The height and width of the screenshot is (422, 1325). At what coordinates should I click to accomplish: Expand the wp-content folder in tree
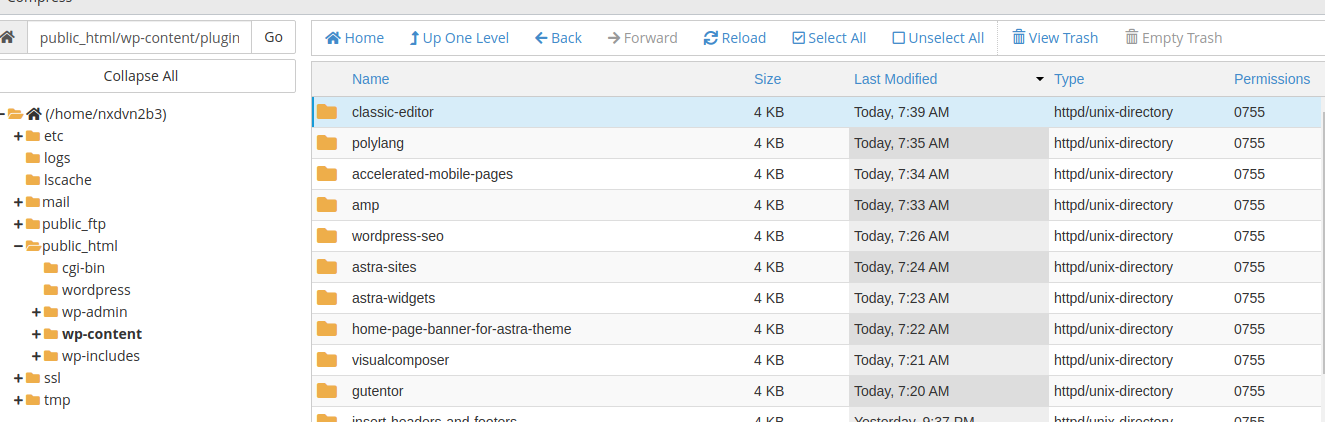[x=36, y=334]
